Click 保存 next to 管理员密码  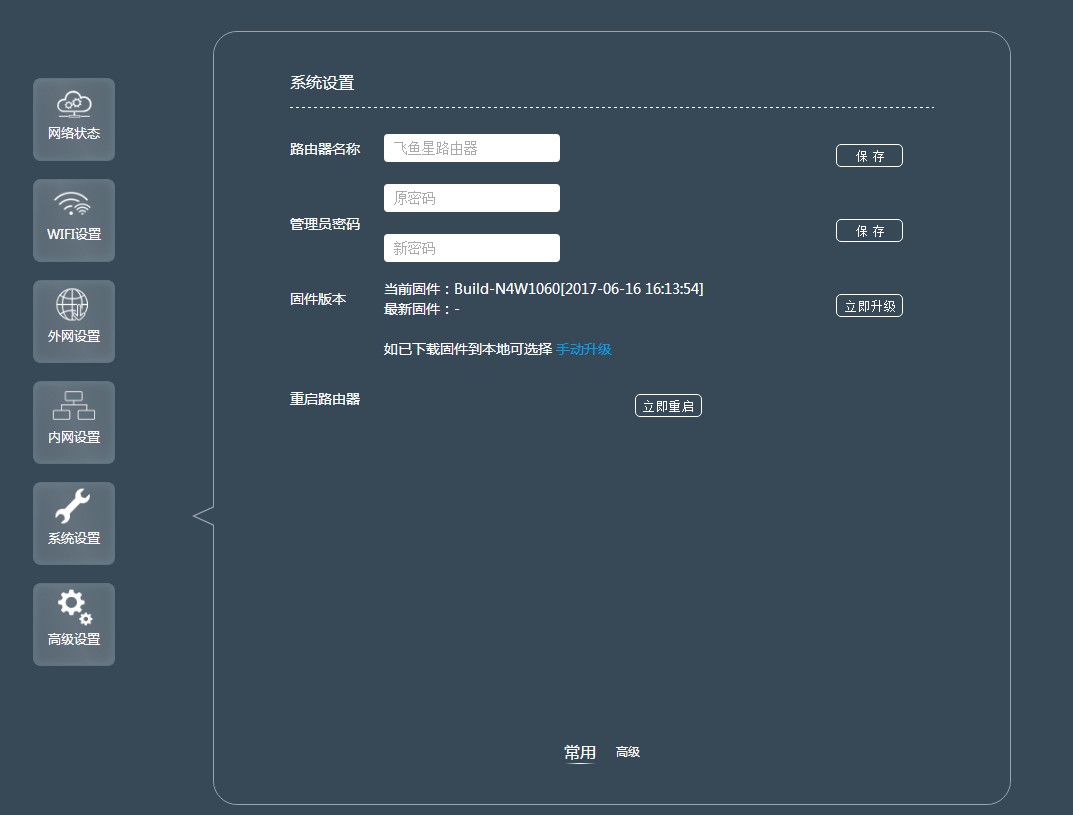click(x=868, y=230)
